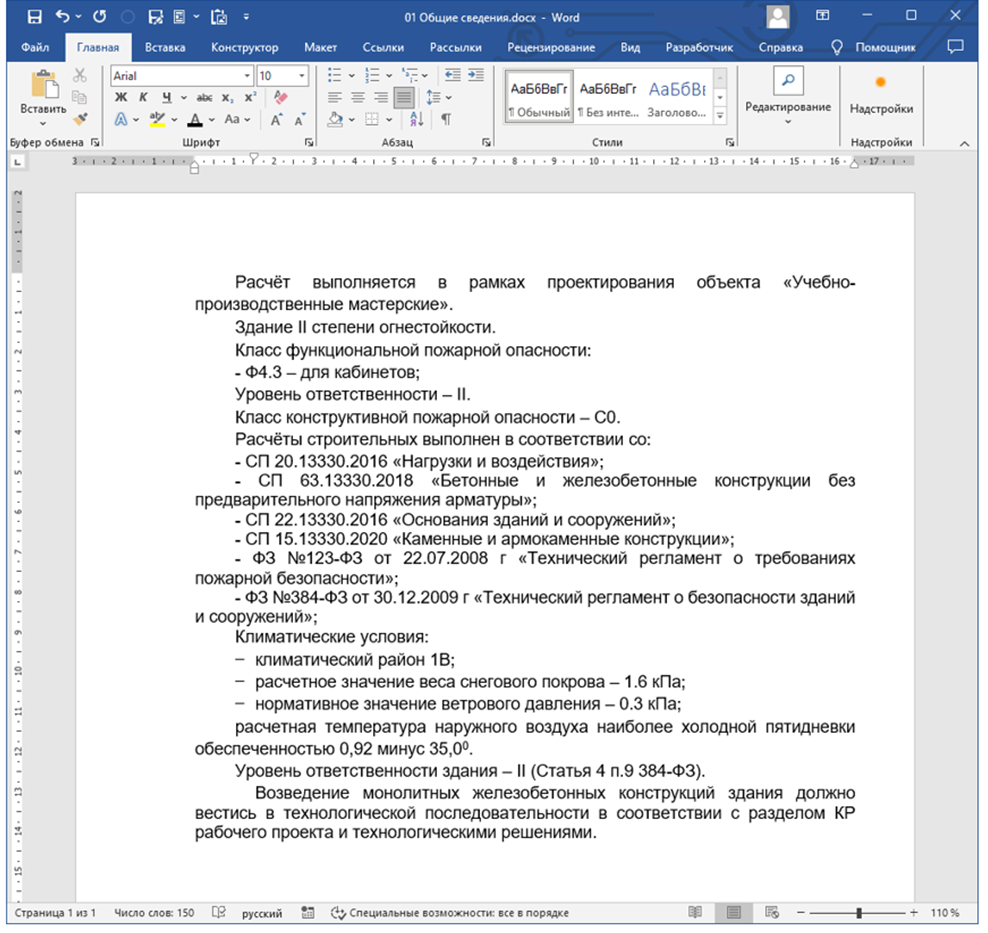Image resolution: width=988 pixels, height=933 pixels.
Task: Switch to the Рецензирование tab
Action: [x=552, y=47]
